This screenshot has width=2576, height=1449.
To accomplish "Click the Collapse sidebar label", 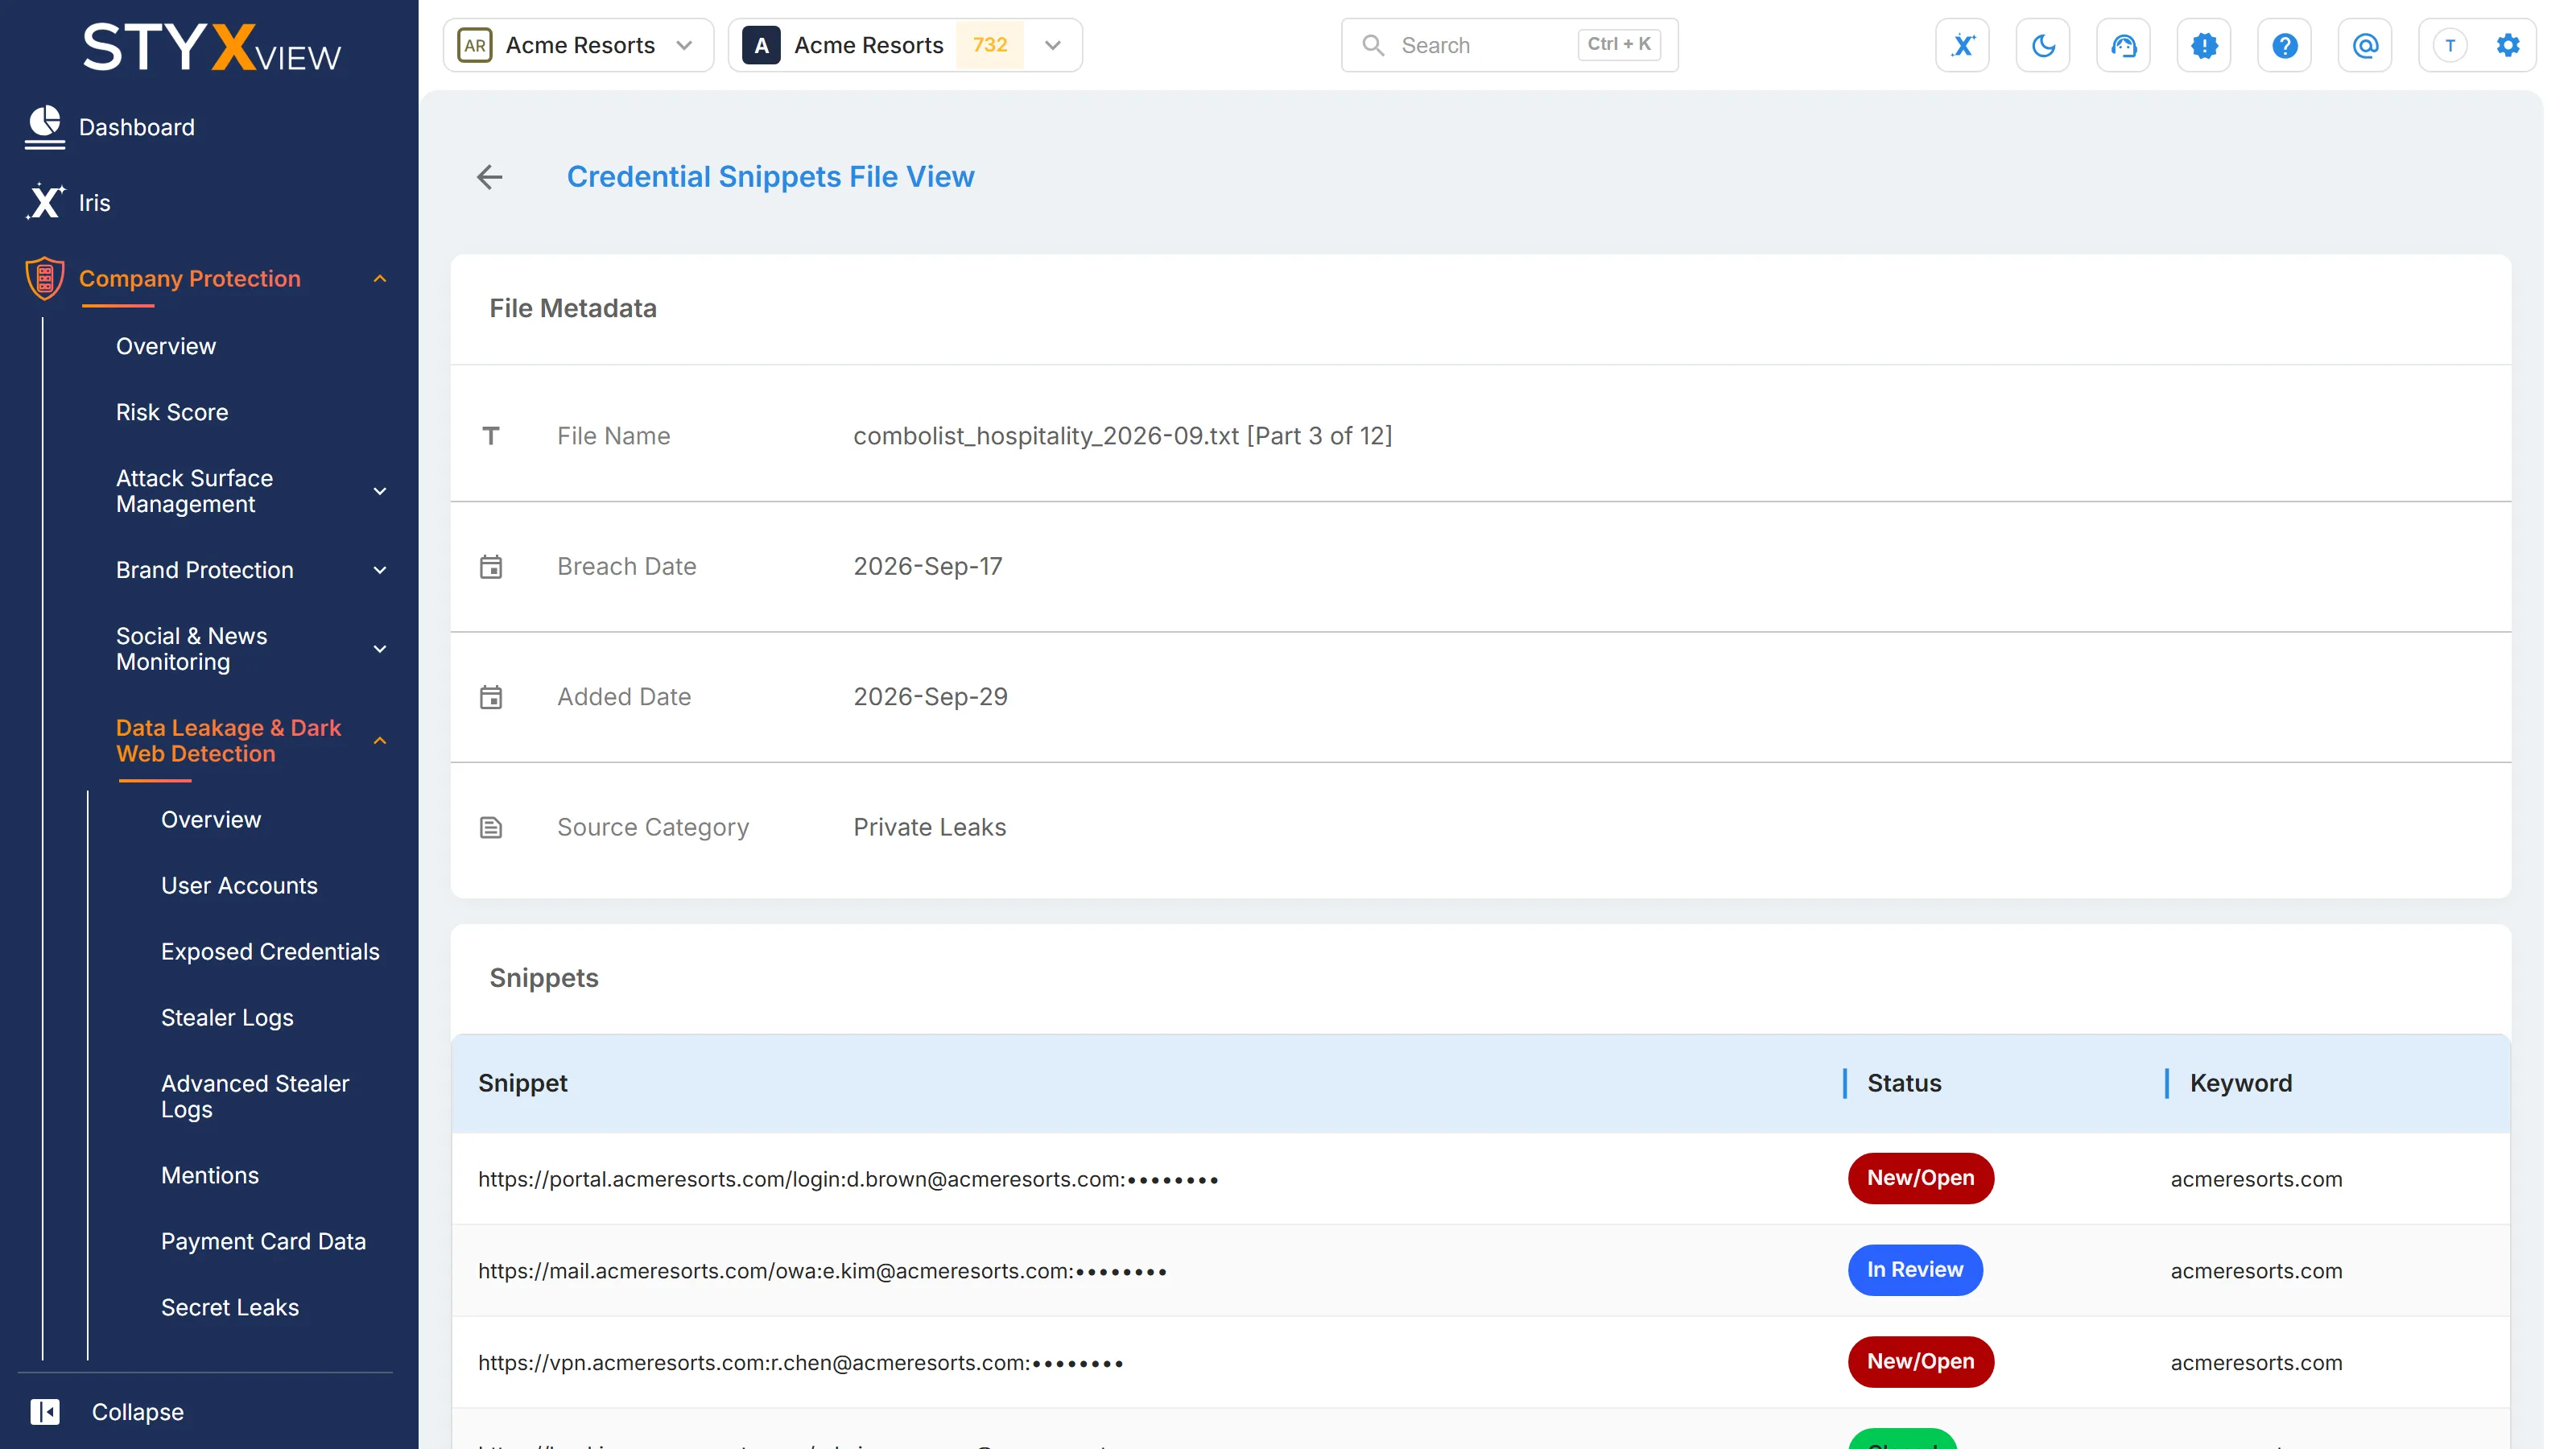I will [x=138, y=1411].
